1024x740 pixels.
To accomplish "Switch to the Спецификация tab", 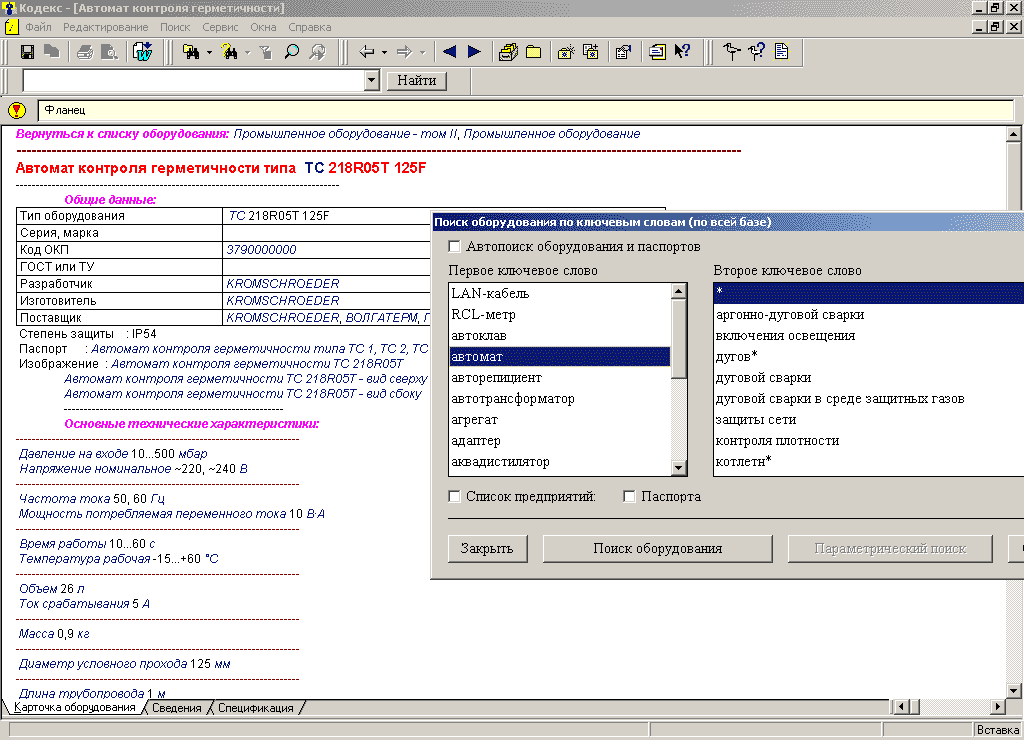I will point(255,708).
